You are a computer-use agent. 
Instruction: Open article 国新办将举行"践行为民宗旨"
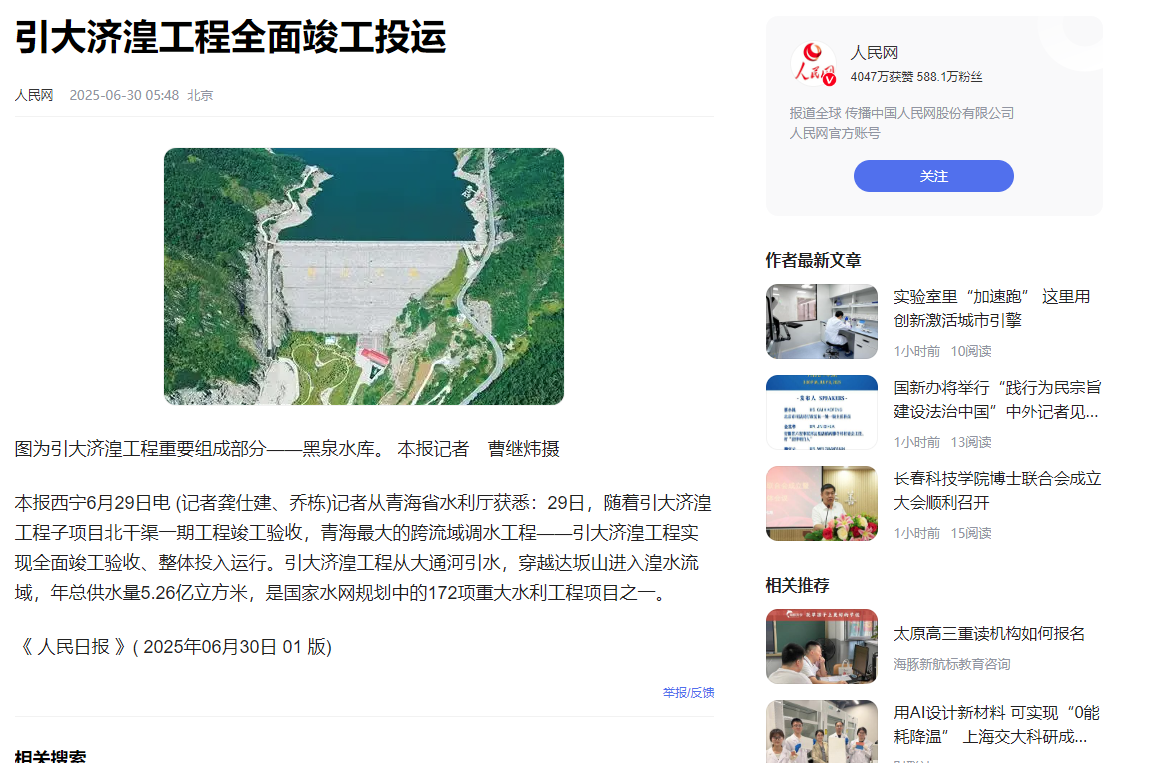(997, 400)
